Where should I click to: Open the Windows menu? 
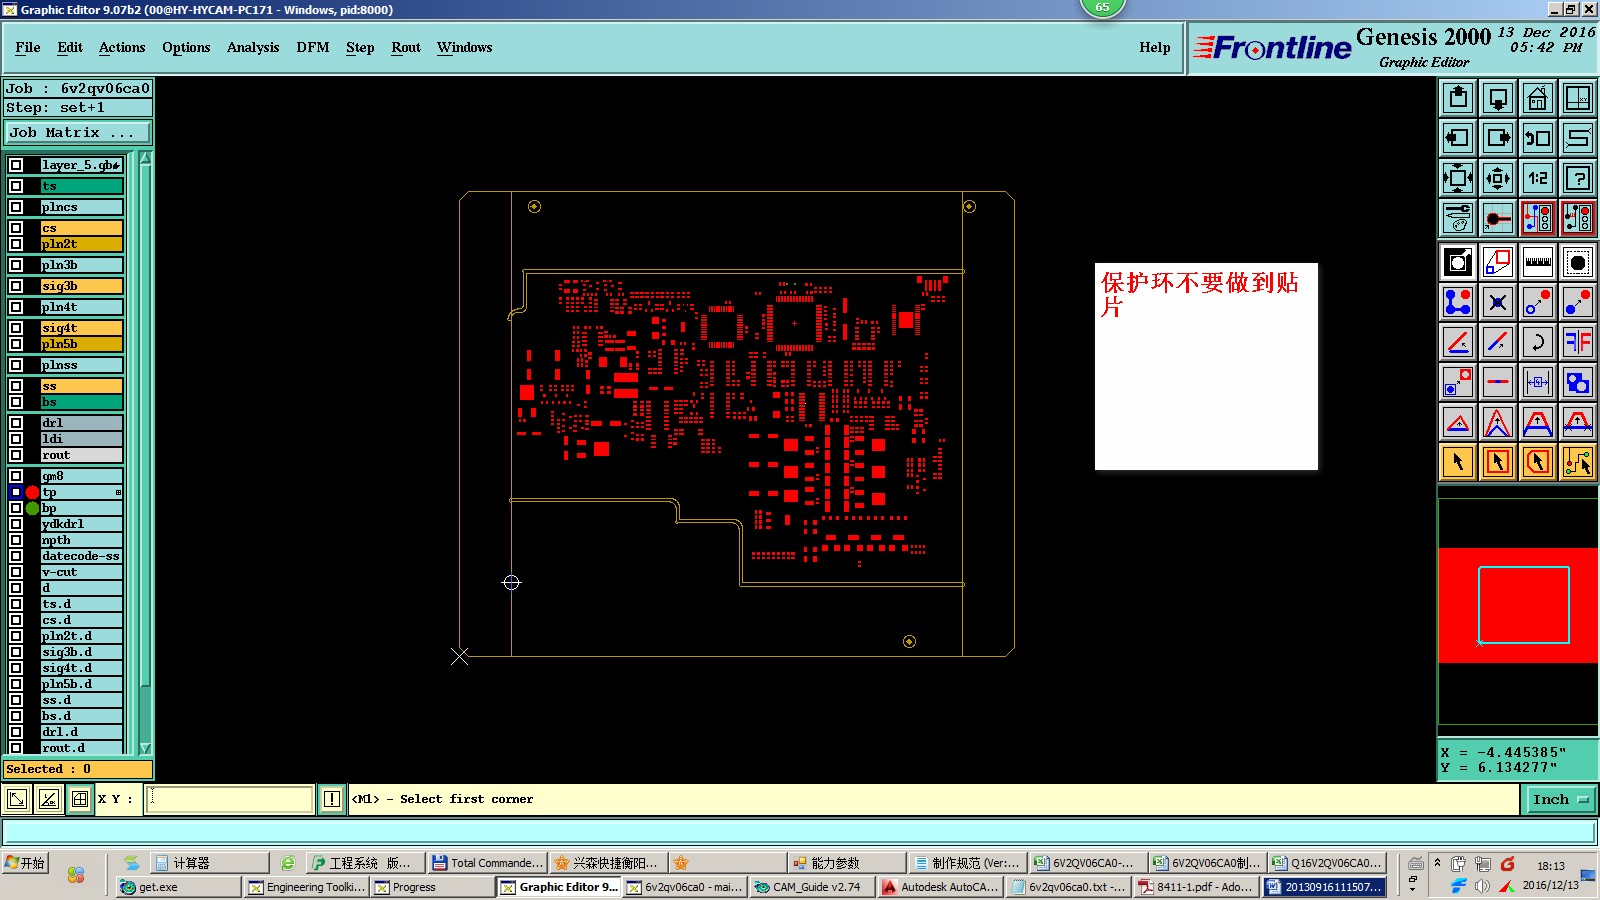click(465, 47)
